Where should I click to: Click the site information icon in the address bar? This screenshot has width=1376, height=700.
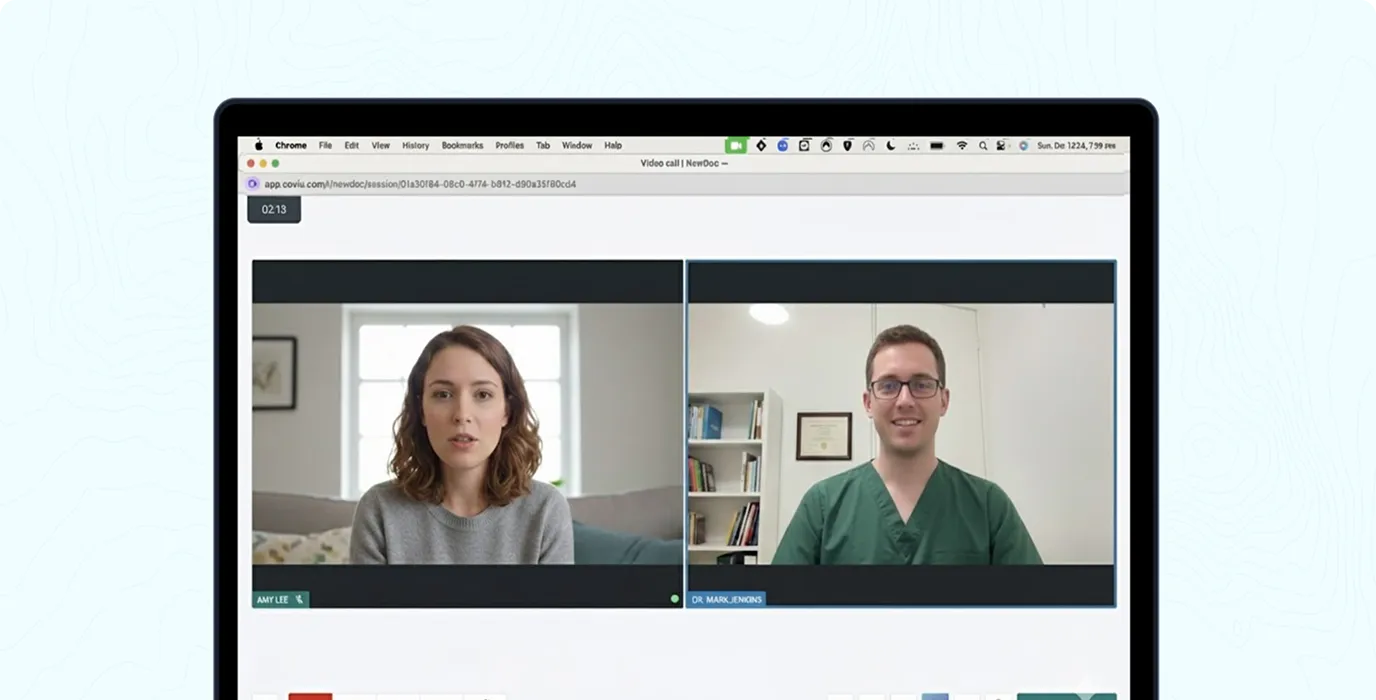[x=254, y=184]
